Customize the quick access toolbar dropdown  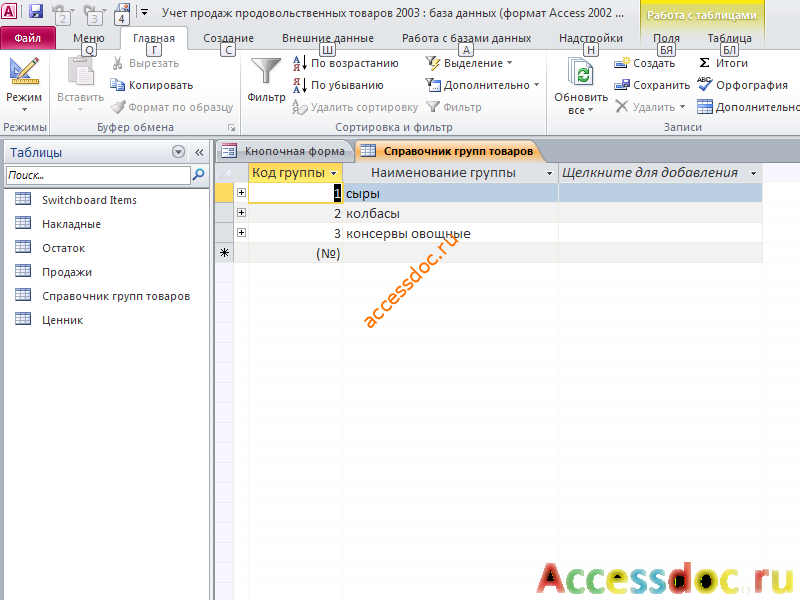(x=144, y=12)
